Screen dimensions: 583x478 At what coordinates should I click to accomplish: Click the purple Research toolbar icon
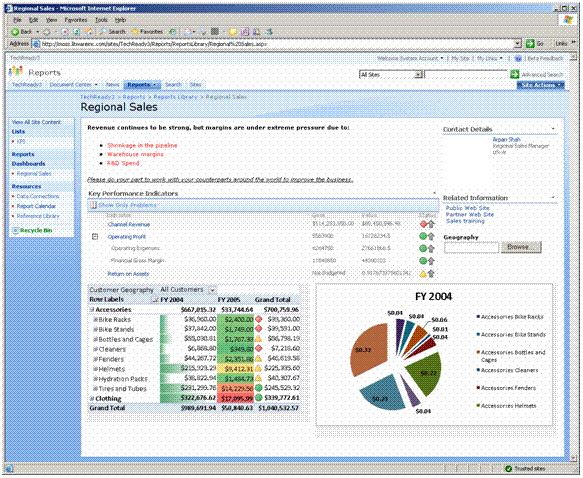coord(245,32)
